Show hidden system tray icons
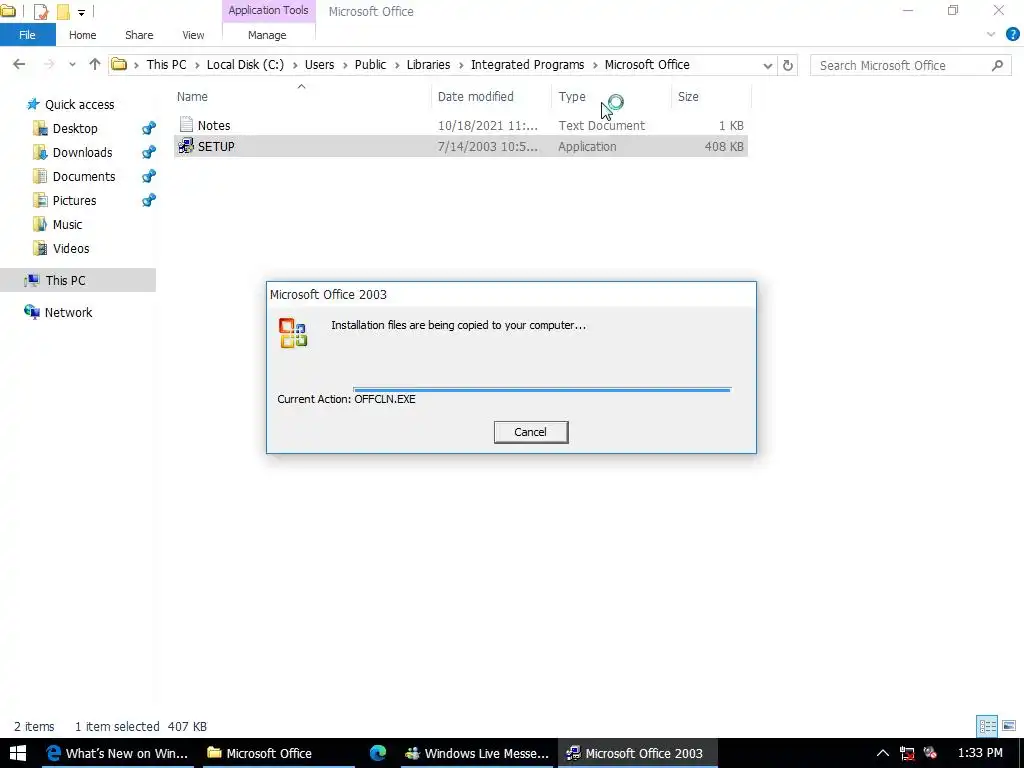The height and width of the screenshot is (768, 1024). point(882,753)
